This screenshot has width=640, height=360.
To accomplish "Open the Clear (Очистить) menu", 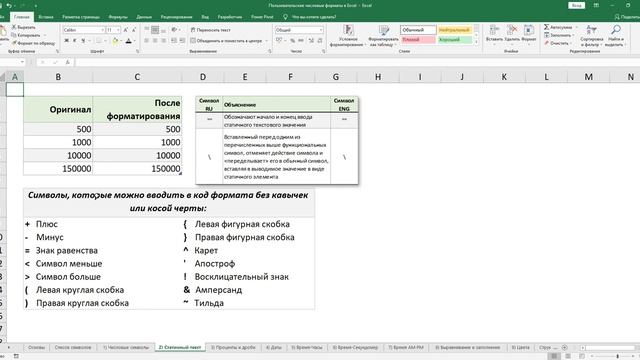I will 556,43.
